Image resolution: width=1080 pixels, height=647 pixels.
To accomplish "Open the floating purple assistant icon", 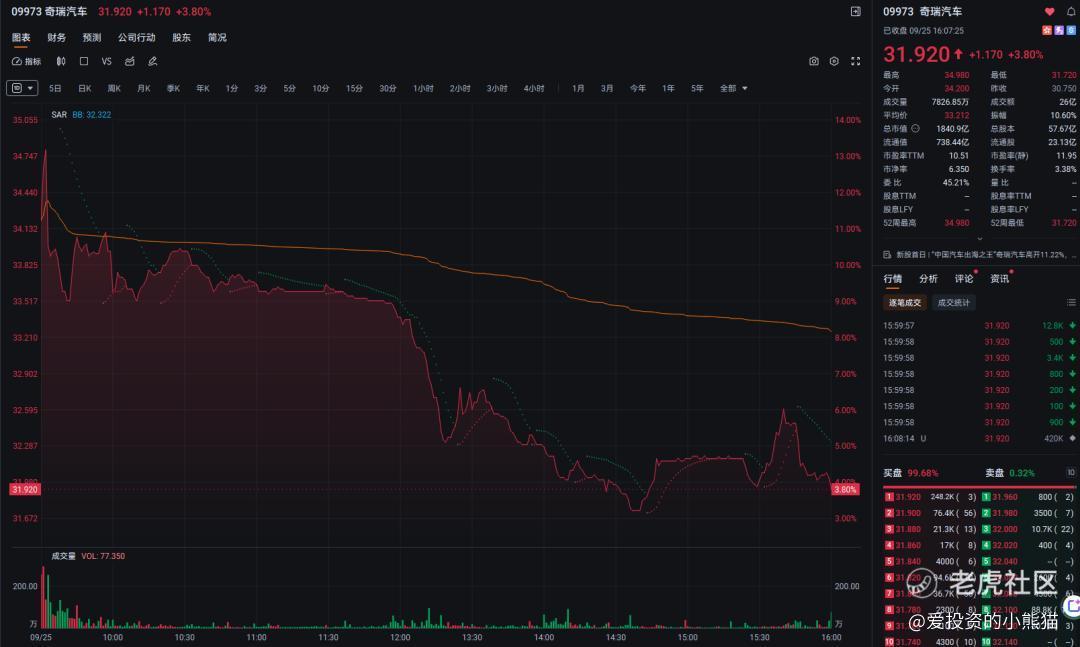I will pyautogui.click(x=1072, y=606).
